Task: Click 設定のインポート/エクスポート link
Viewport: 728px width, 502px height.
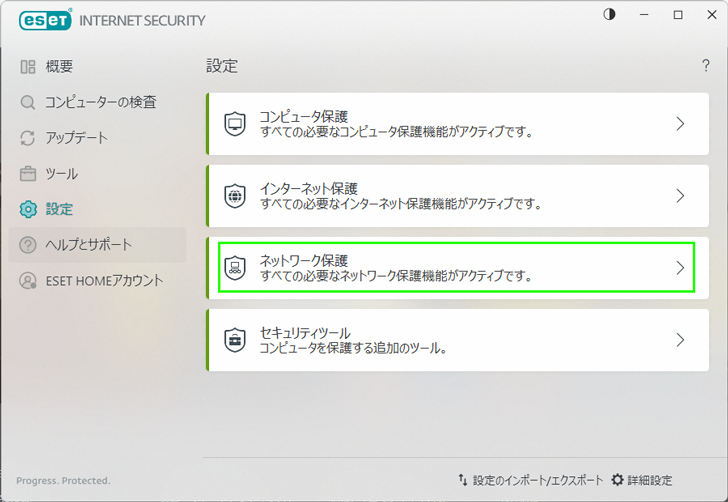Action: 538,480
